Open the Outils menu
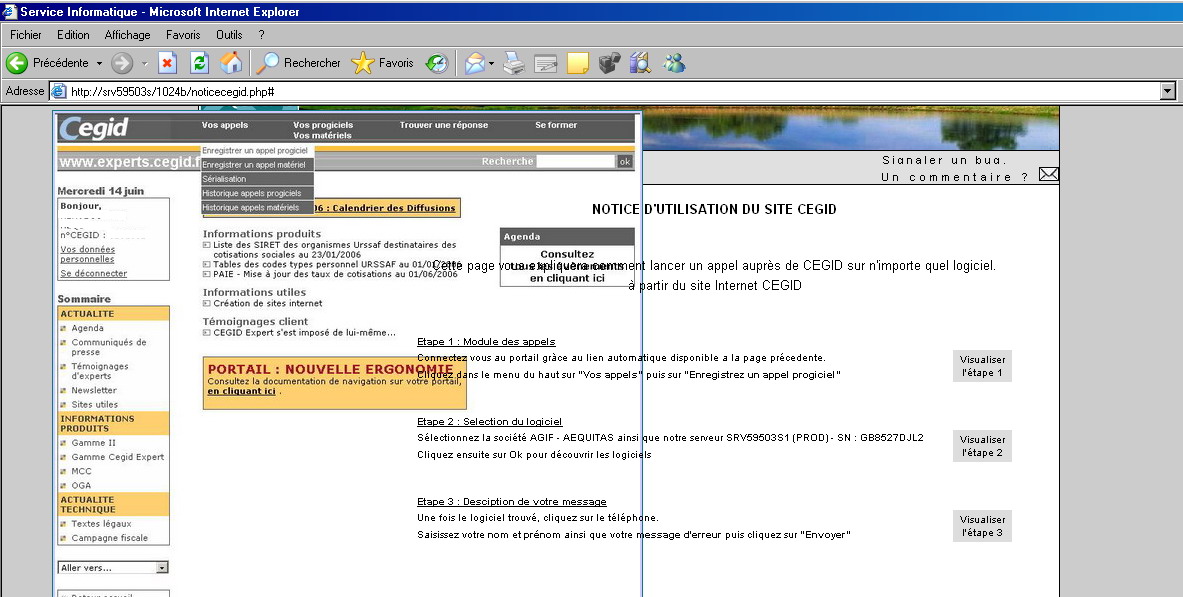 (229, 35)
